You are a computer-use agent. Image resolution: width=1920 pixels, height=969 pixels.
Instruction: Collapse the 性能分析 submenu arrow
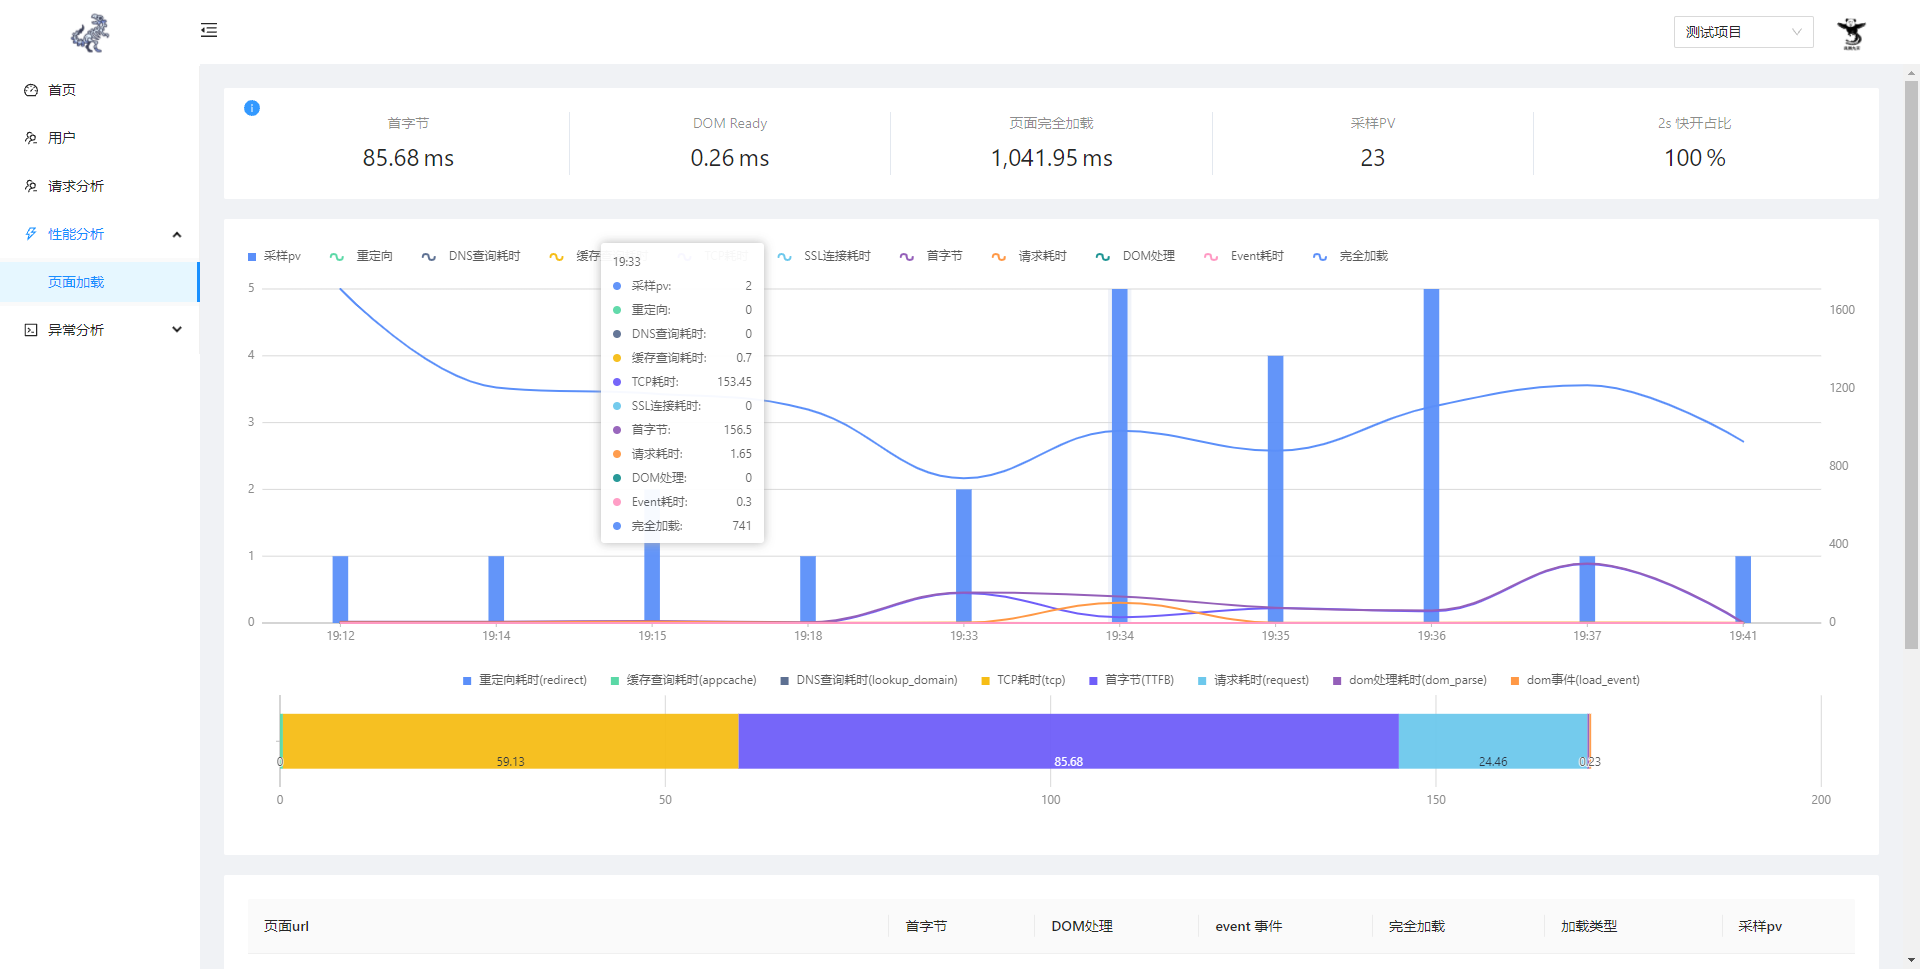pyautogui.click(x=177, y=235)
